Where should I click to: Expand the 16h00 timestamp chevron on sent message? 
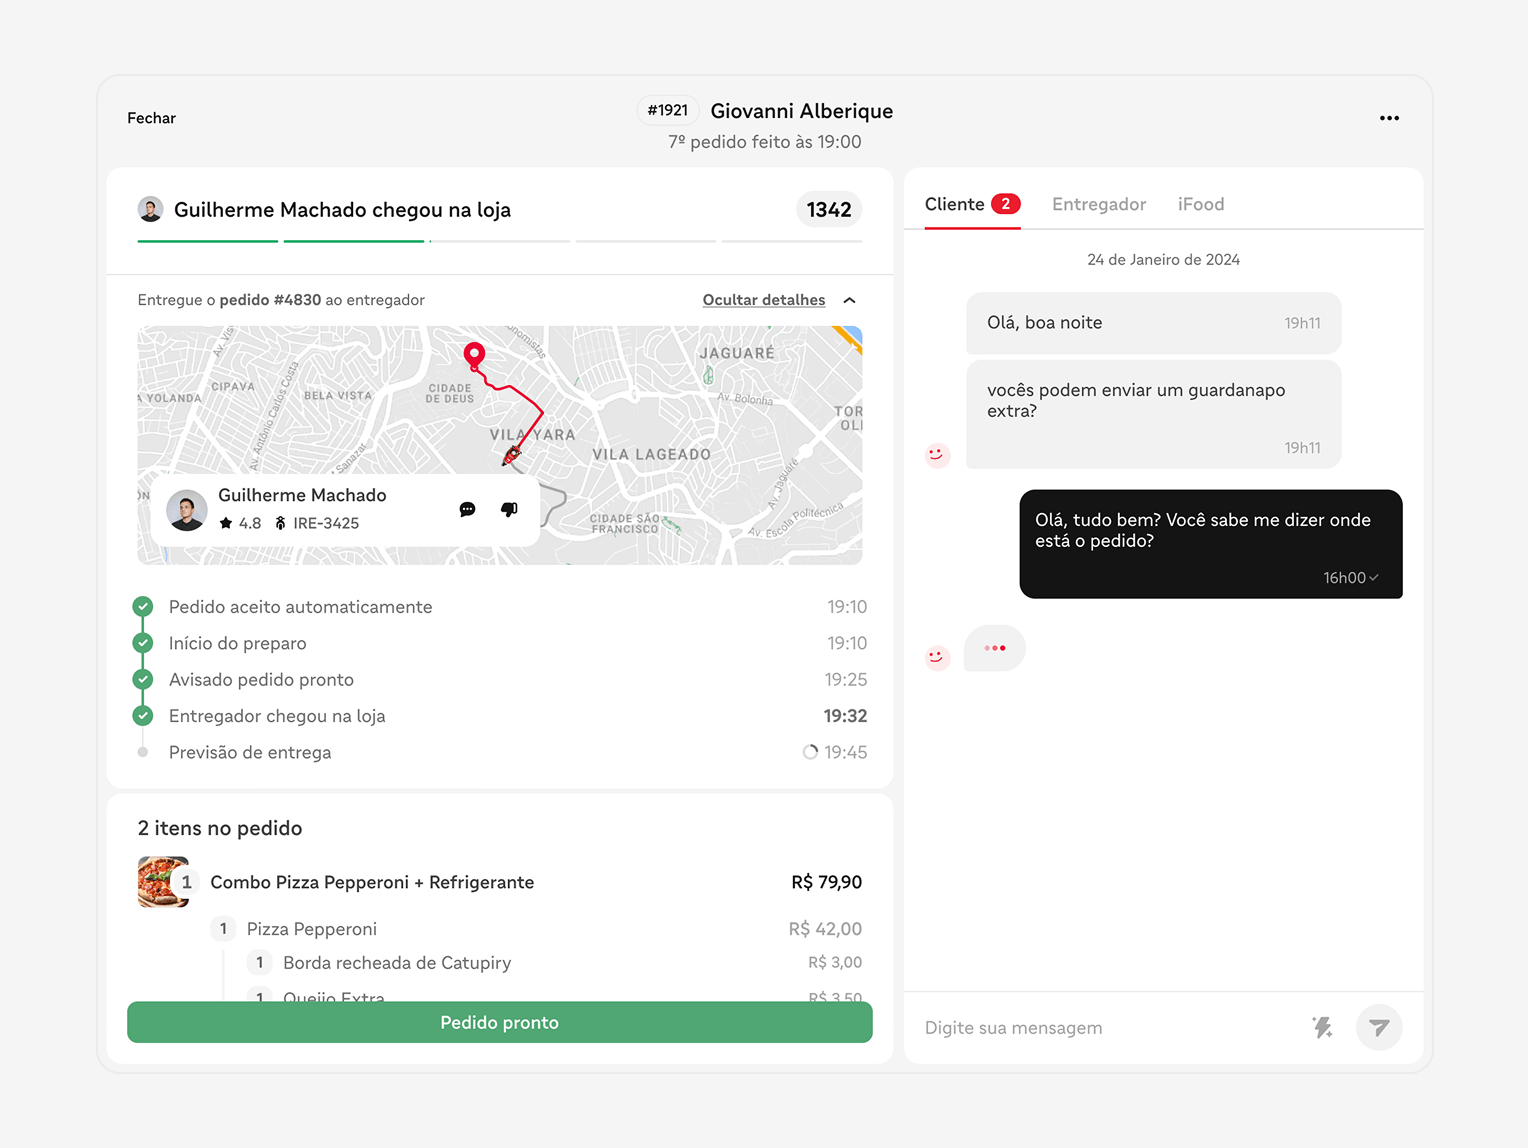1375,577
